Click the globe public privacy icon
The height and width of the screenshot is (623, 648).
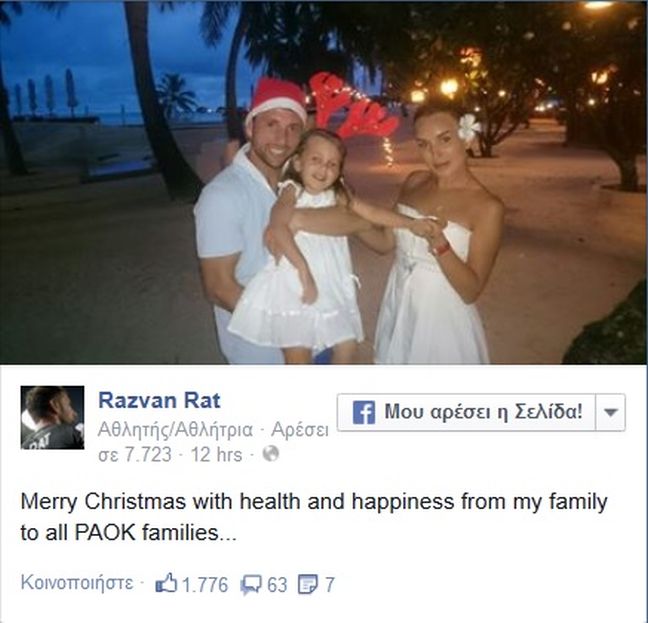271,454
